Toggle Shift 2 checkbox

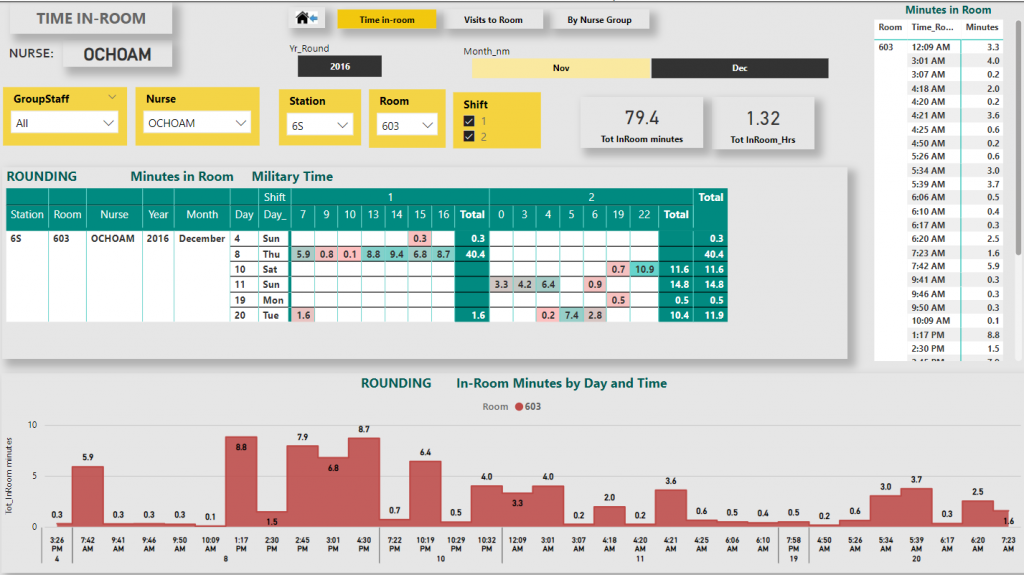(x=469, y=136)
